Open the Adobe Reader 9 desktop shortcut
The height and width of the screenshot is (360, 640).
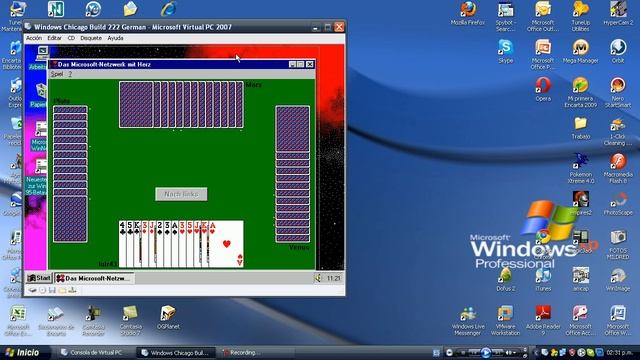coord(543,321)
